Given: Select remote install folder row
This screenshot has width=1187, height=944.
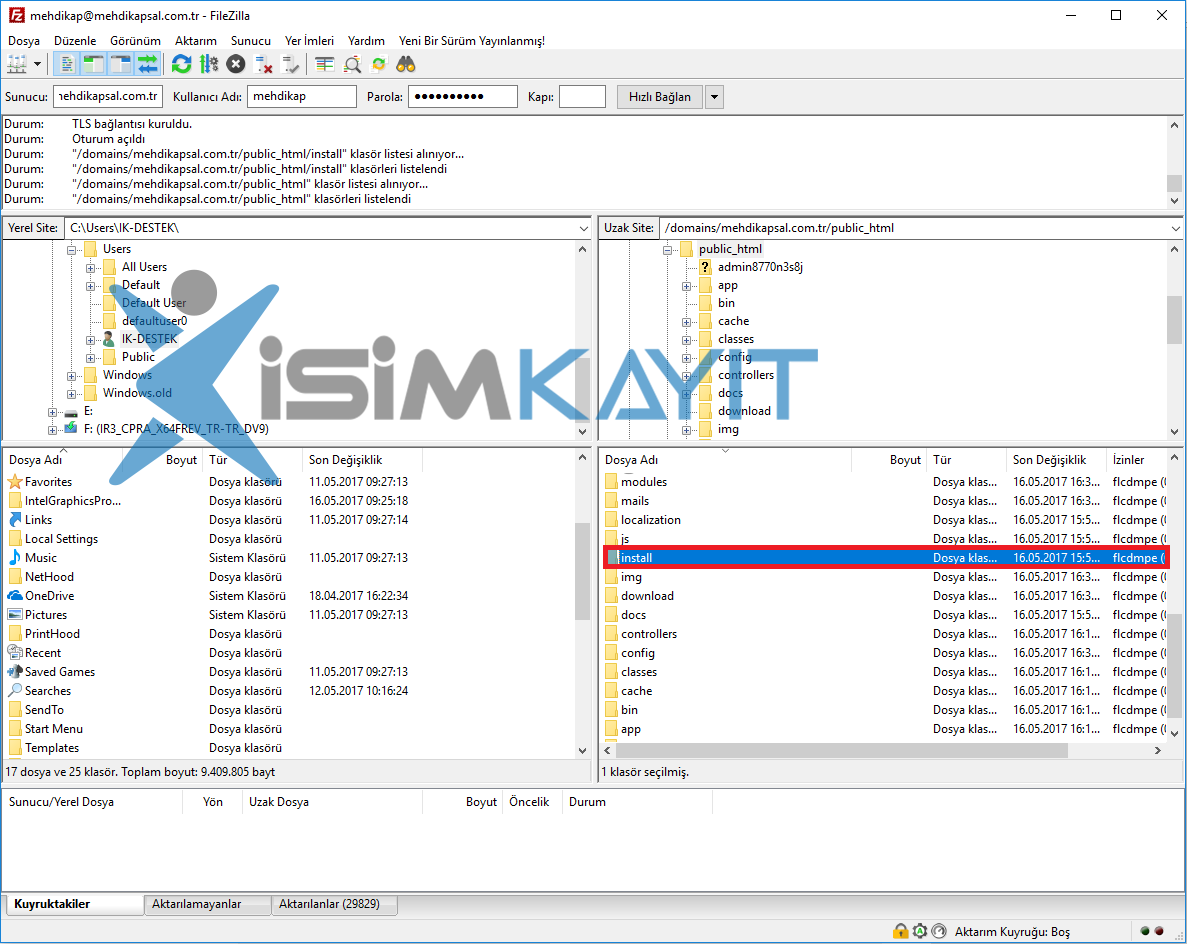Looking at the screenshot, I should coord(886,557).
